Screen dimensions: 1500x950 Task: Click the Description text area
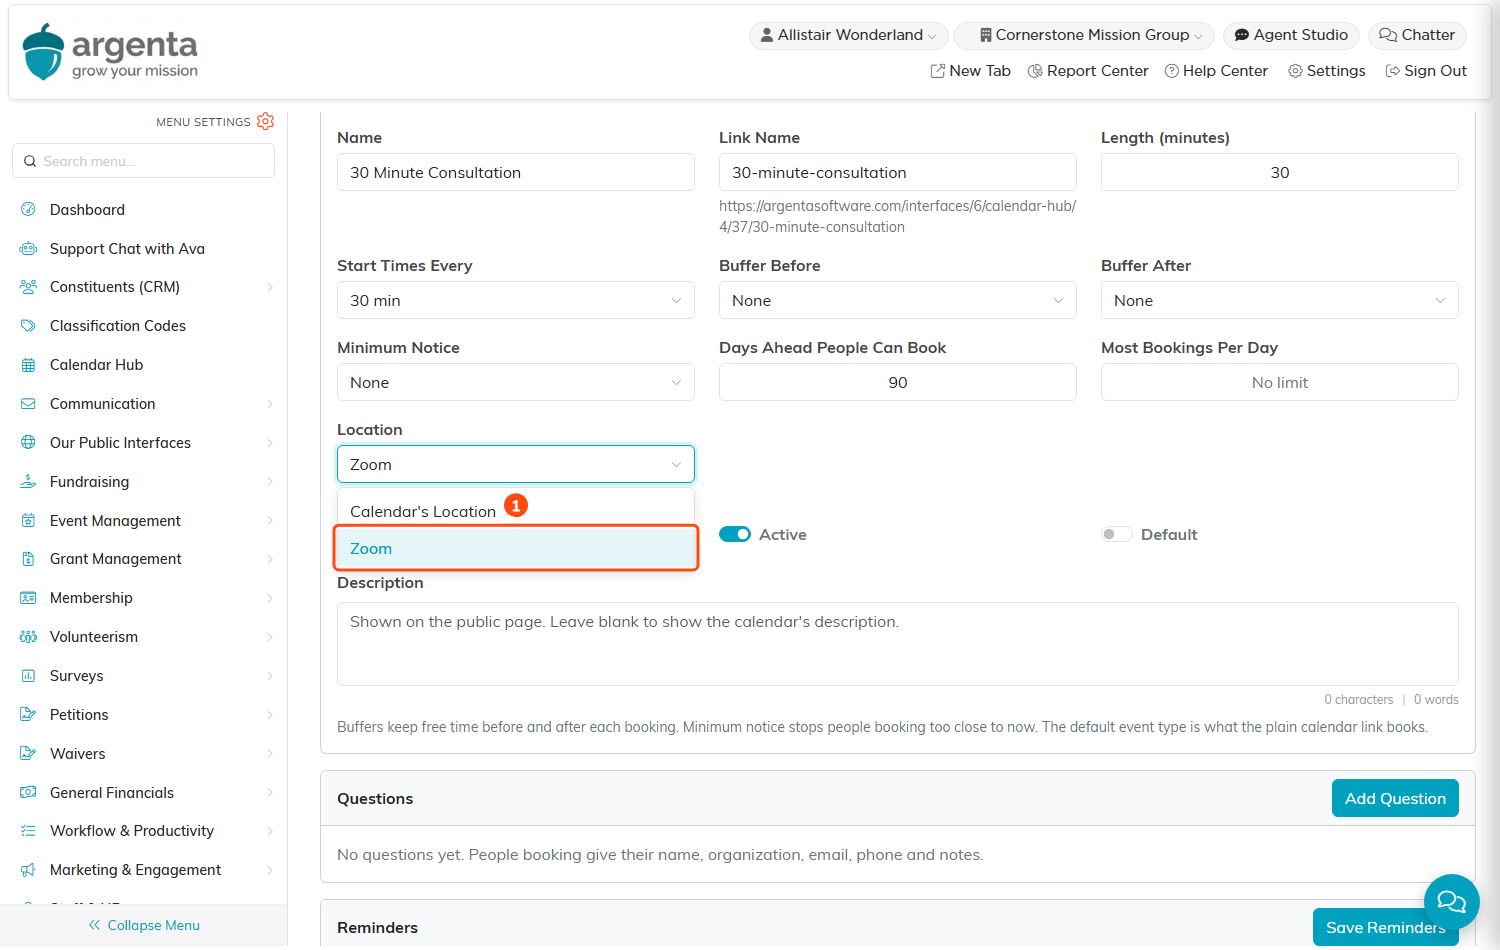point(898,644)
